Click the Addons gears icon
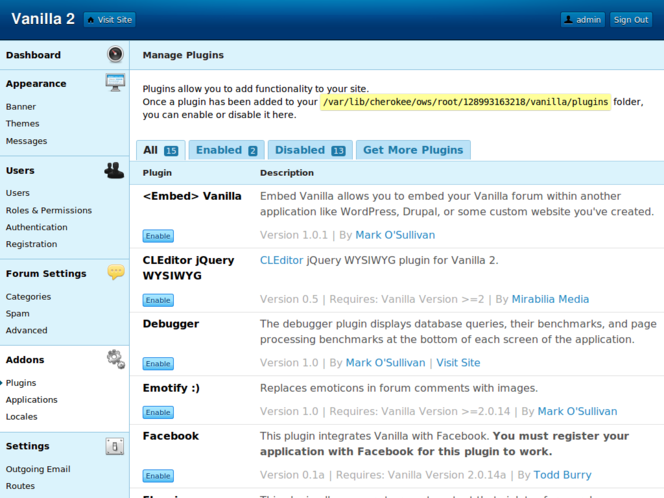Screen dimensions: 664x498 tap(115, 359)
